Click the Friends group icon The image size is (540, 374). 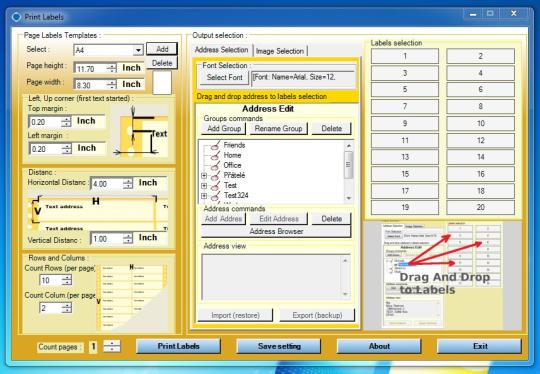216,145
